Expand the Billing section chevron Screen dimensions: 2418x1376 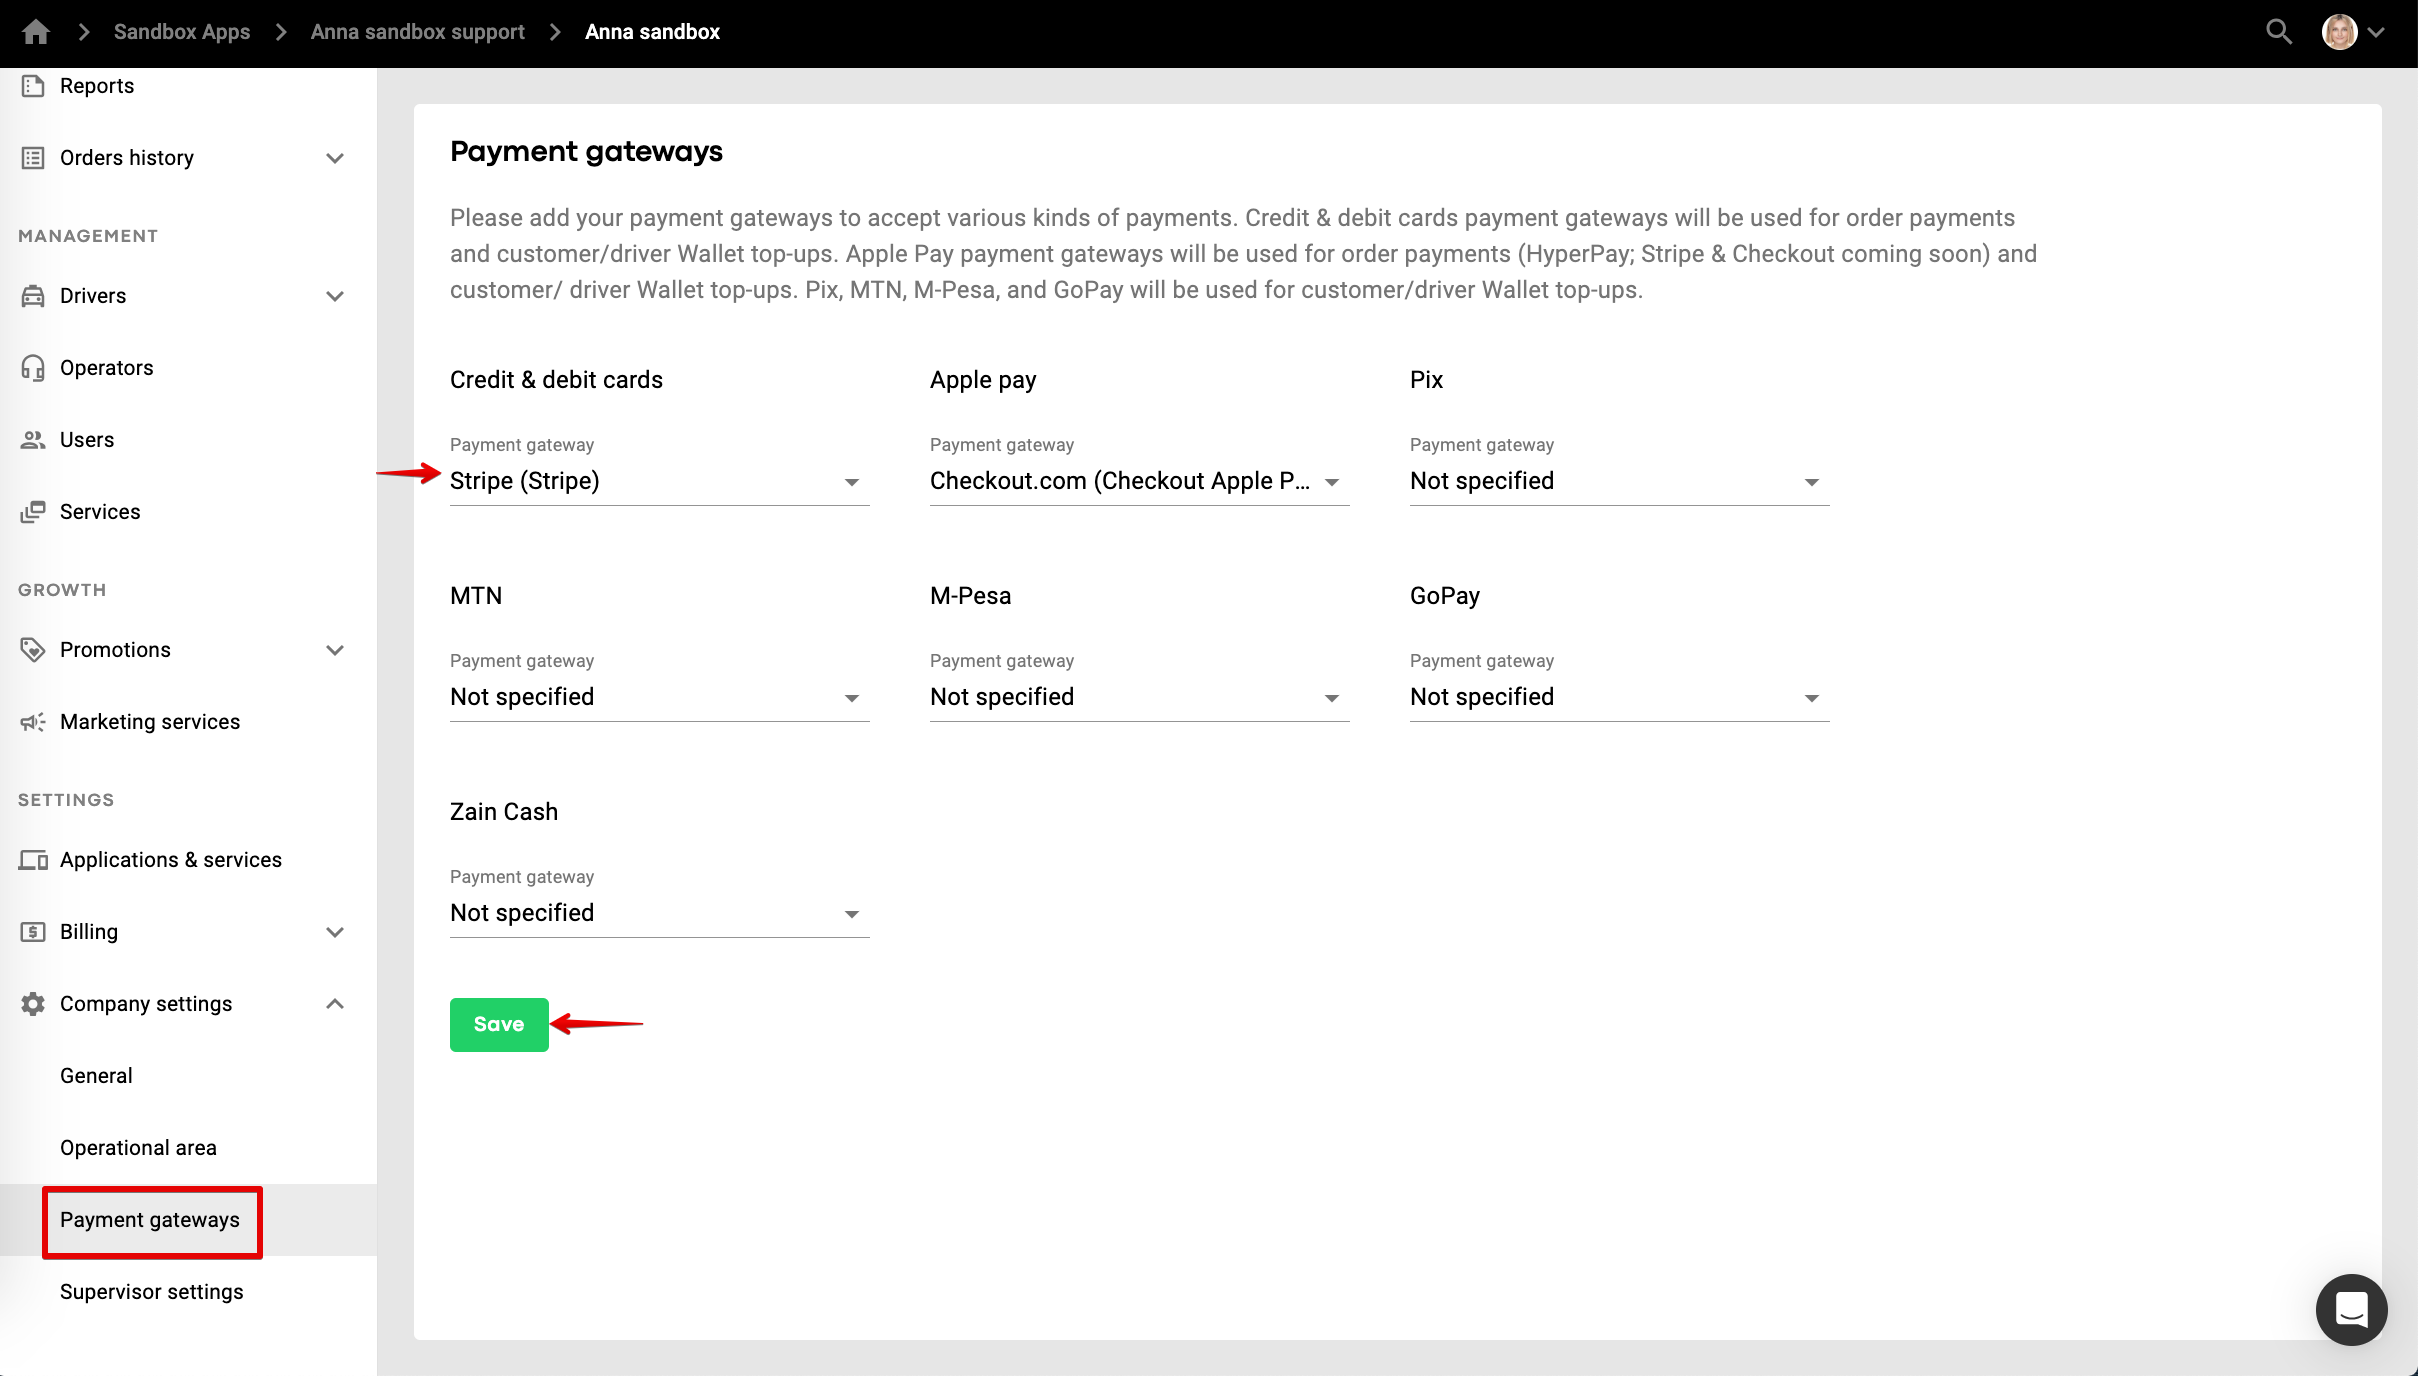coord(335,932)
